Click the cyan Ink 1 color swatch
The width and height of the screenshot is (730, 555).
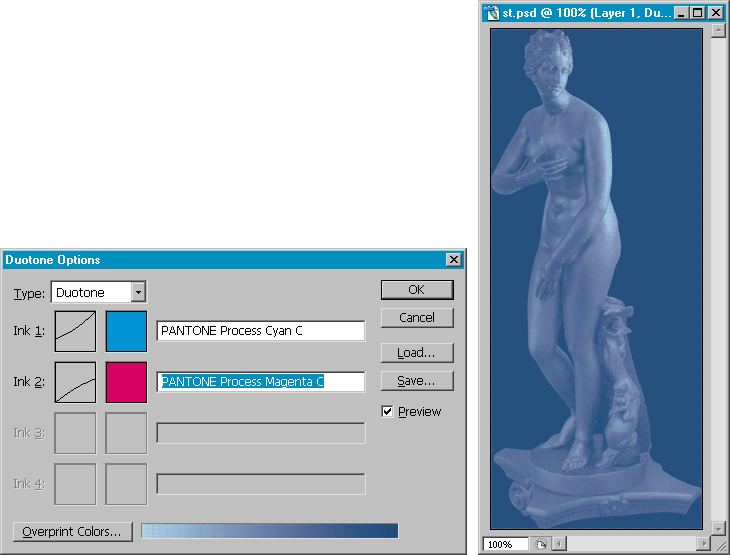[126, 331]
